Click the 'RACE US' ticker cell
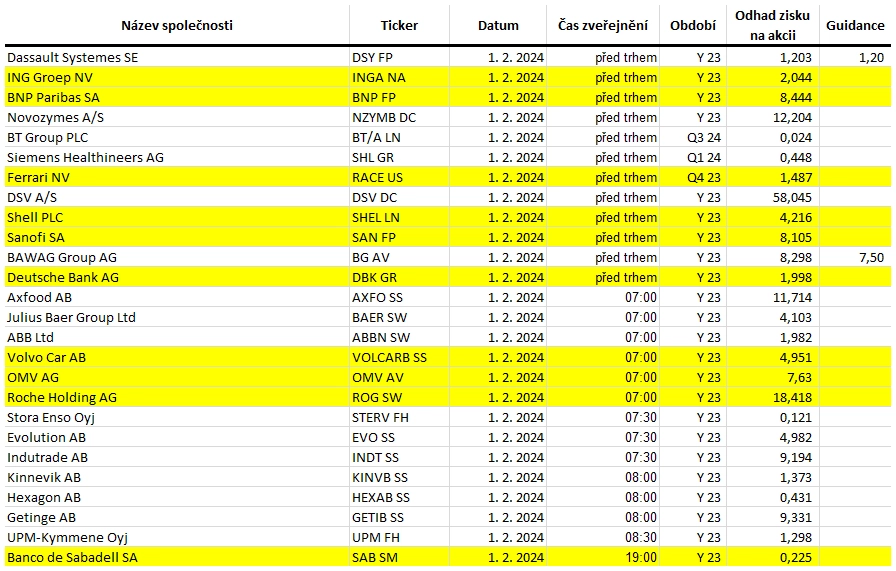Viewport: 896px width, 571px height. (x=399, y=177)
